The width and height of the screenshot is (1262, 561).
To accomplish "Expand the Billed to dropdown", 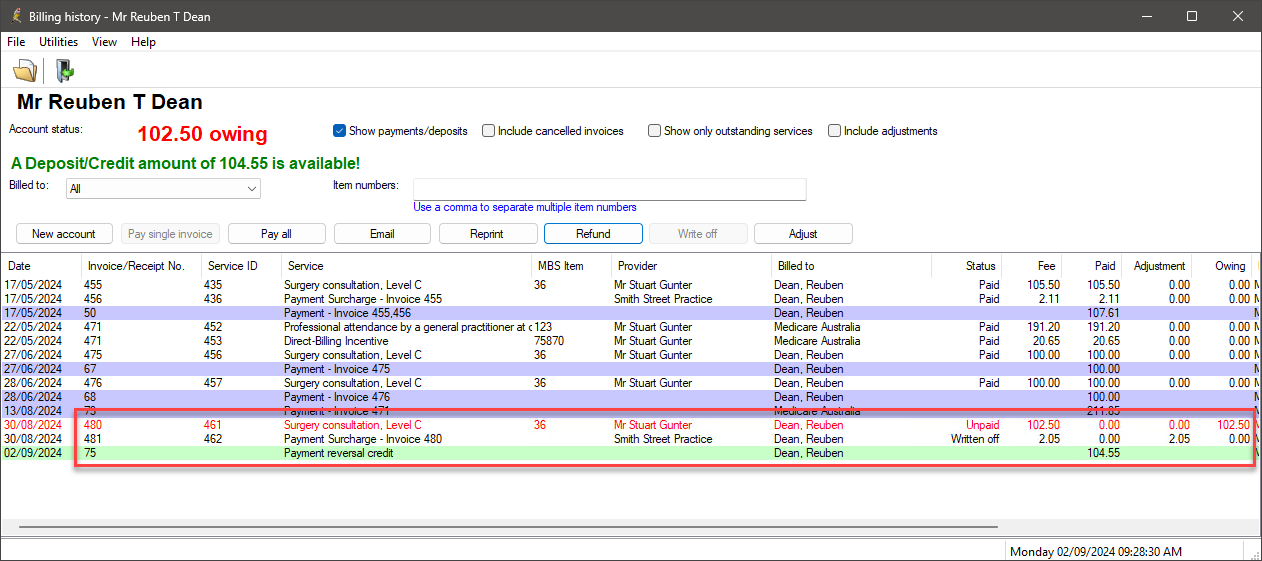I will (251, 188).
